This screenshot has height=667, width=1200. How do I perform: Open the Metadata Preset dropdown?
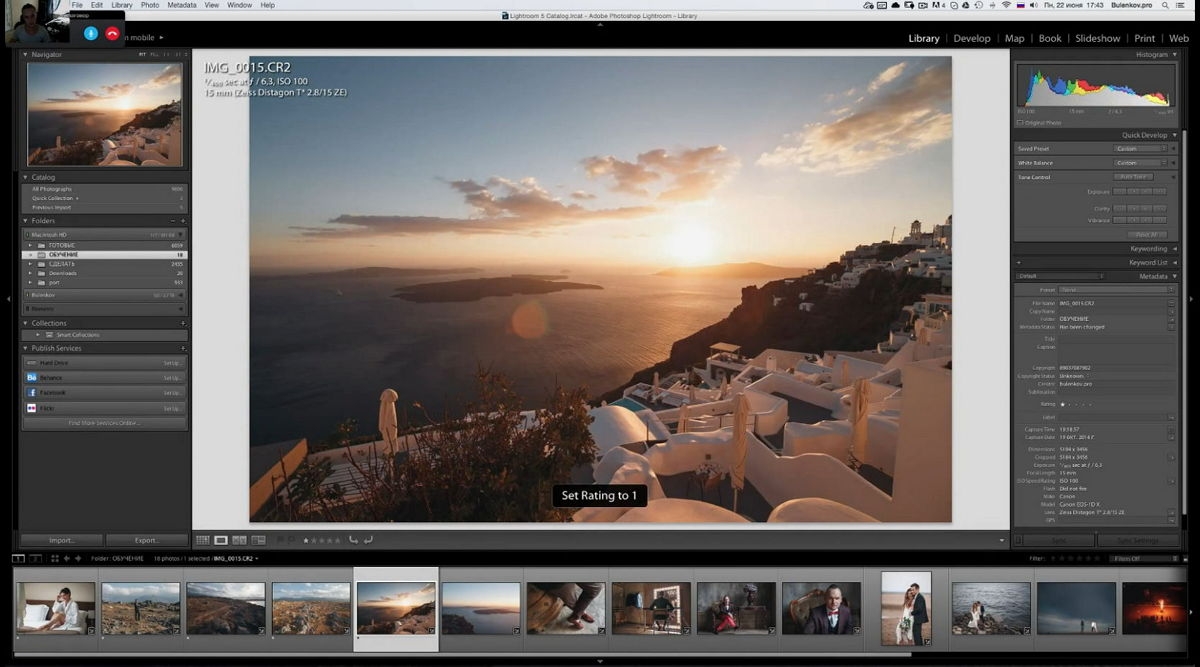[1114, 289]
